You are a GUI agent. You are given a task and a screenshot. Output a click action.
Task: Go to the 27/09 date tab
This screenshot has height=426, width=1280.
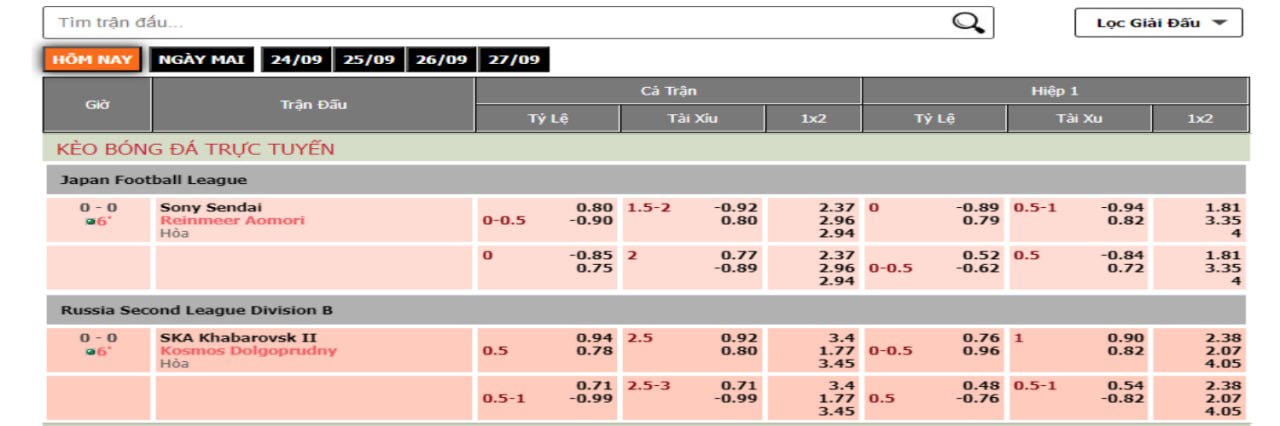click(x=513, y=60)
